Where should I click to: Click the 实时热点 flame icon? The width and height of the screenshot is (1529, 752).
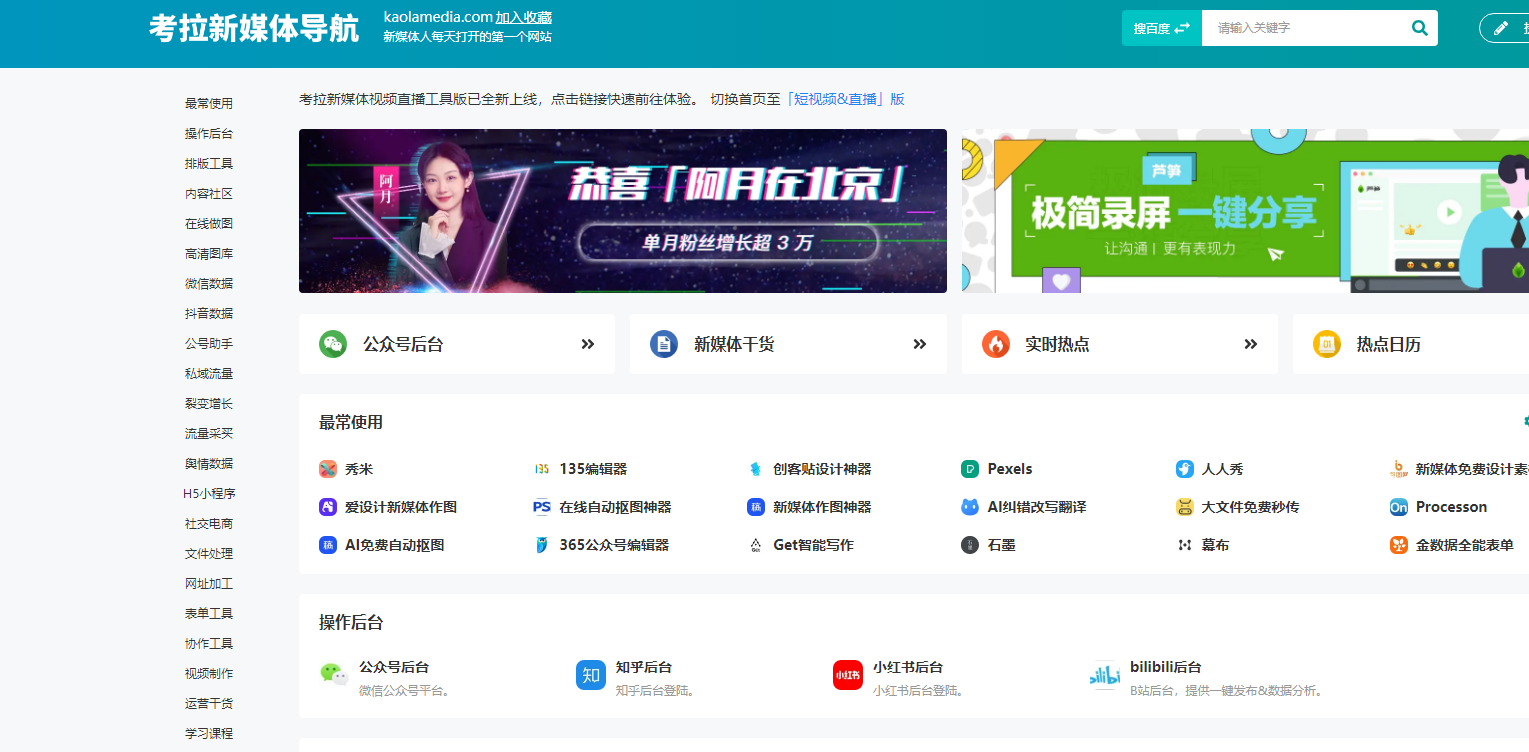click(x=997, y=343)
